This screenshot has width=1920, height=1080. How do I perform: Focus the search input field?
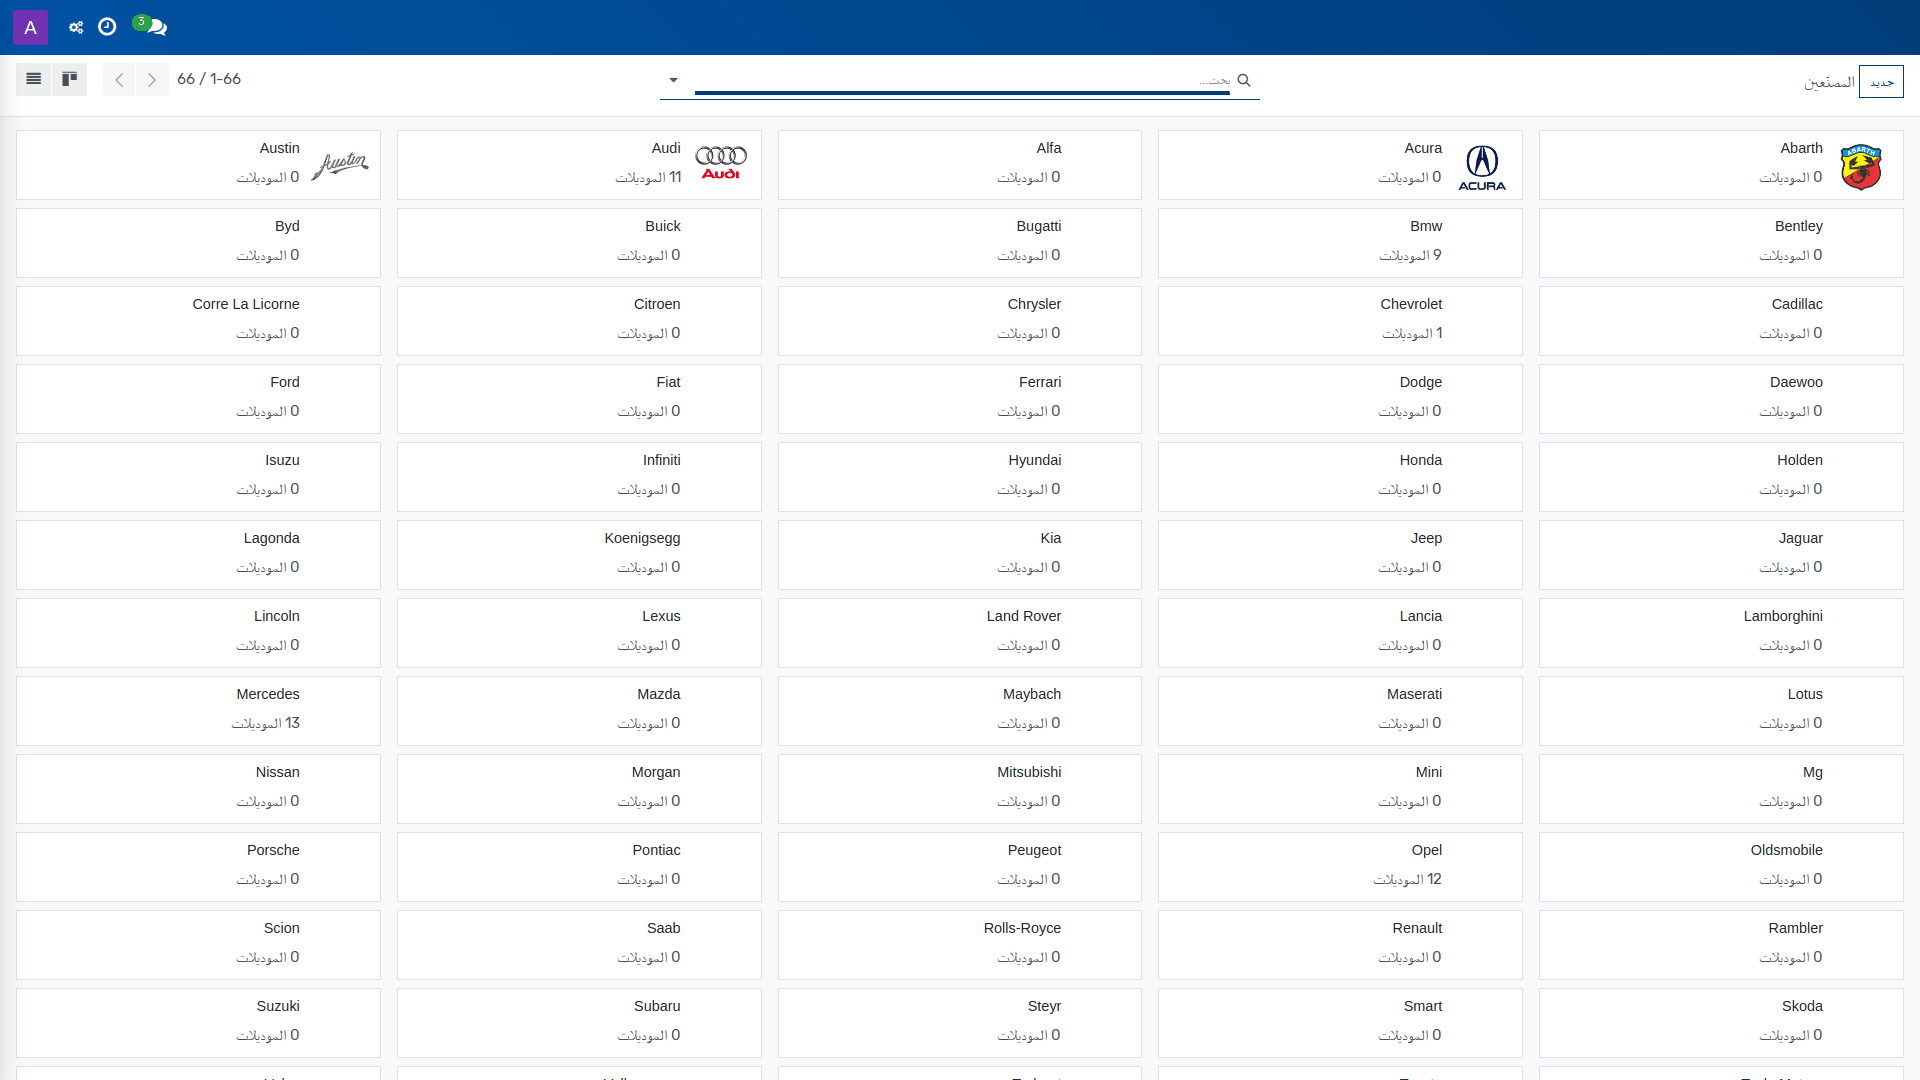click(x=962, y=80)
